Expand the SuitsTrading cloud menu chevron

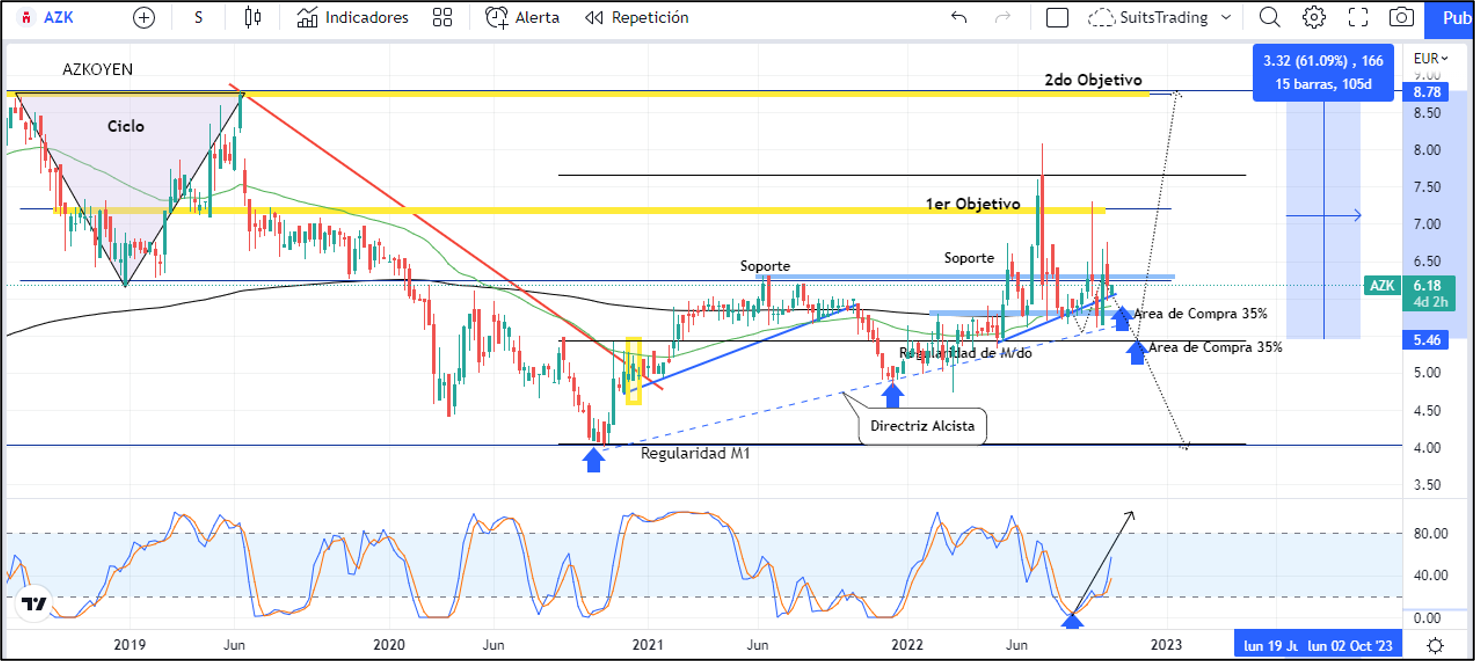tap(1225, 17)
